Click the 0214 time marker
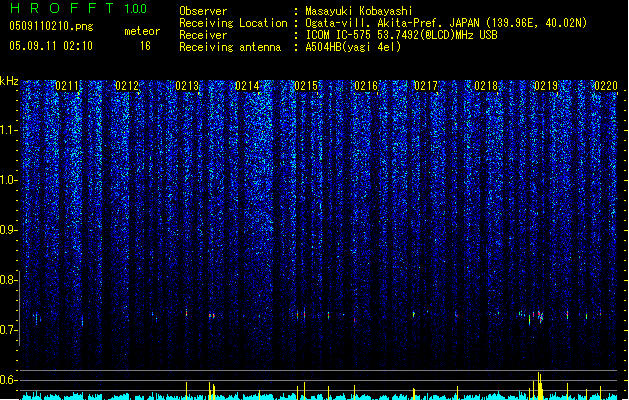This screenshot has height=400, width=629. click(x=247, y=86)
